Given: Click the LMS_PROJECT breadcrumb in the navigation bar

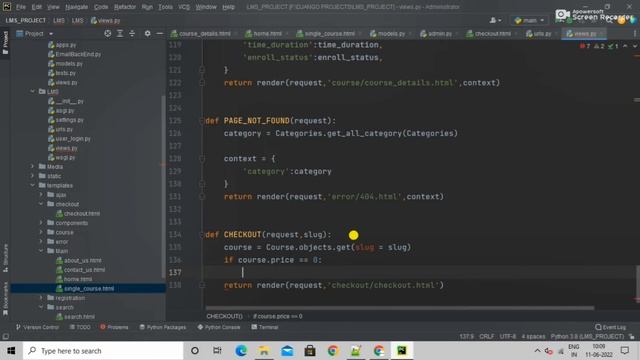Looking at the screenshot, I should (x=25, y=20).
